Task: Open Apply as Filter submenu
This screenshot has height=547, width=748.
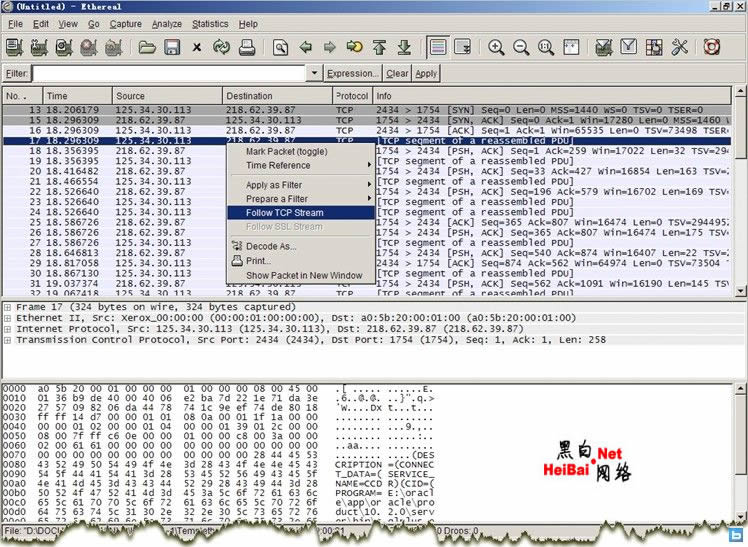Action: tap(301, 185)
